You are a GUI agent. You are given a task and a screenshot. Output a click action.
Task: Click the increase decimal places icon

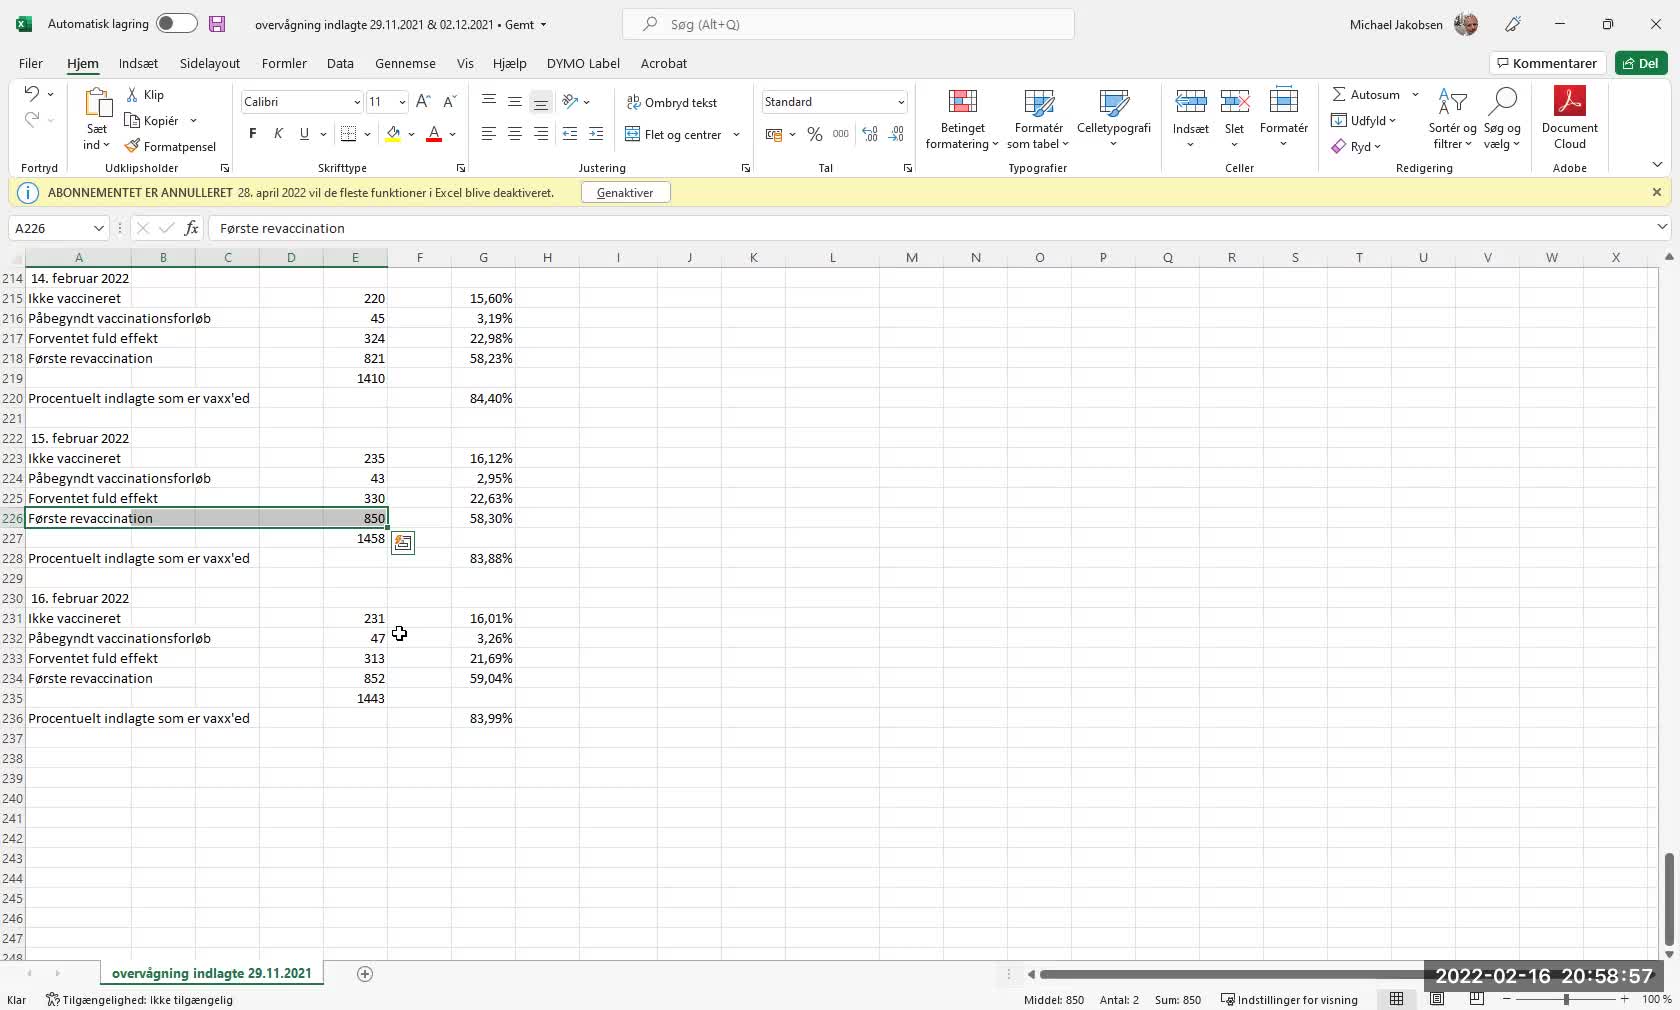click(870, 134)
